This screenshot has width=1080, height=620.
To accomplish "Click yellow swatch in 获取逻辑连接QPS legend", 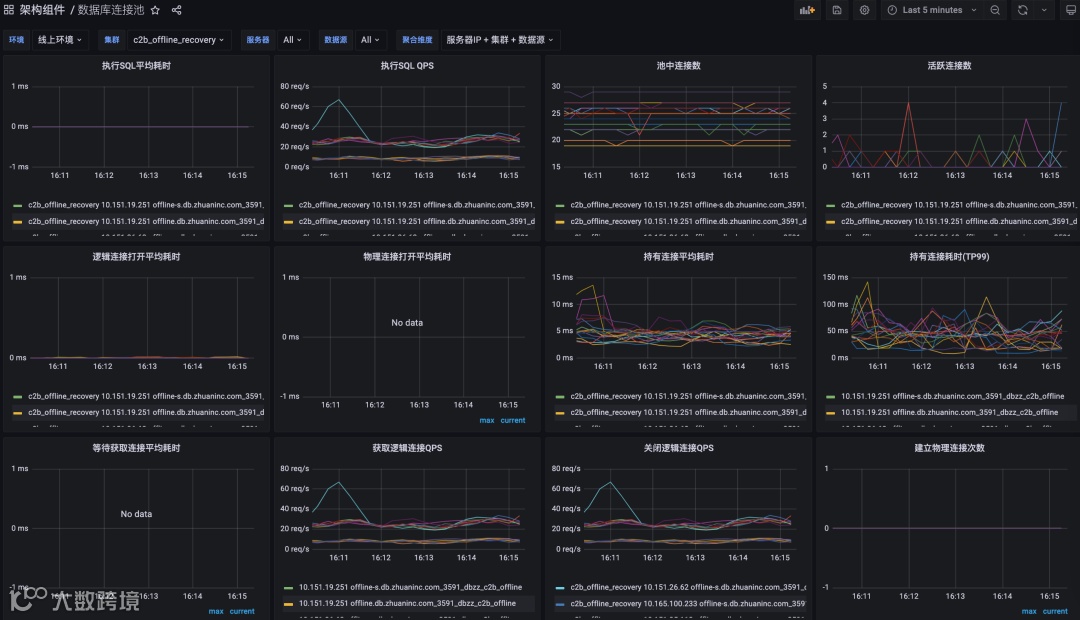I will tap(289, 604).
